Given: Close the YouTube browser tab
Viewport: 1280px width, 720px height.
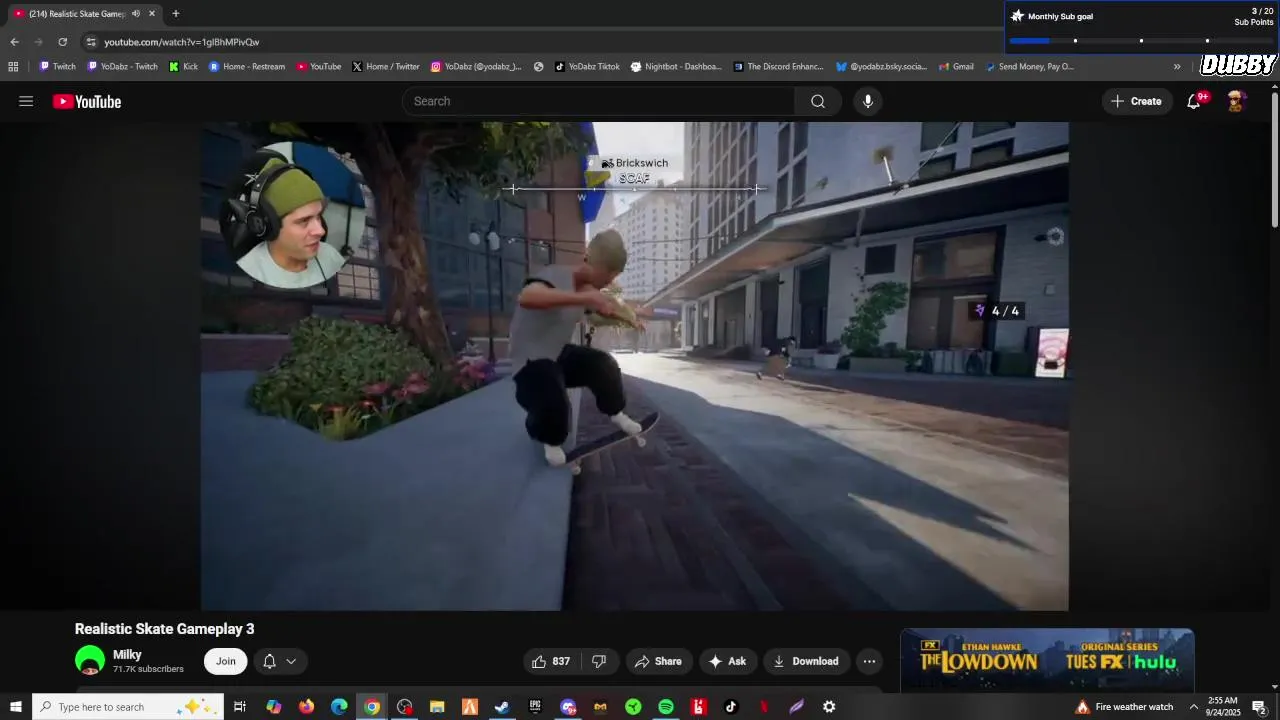Looking at the screenshot, I should [152, 14].
